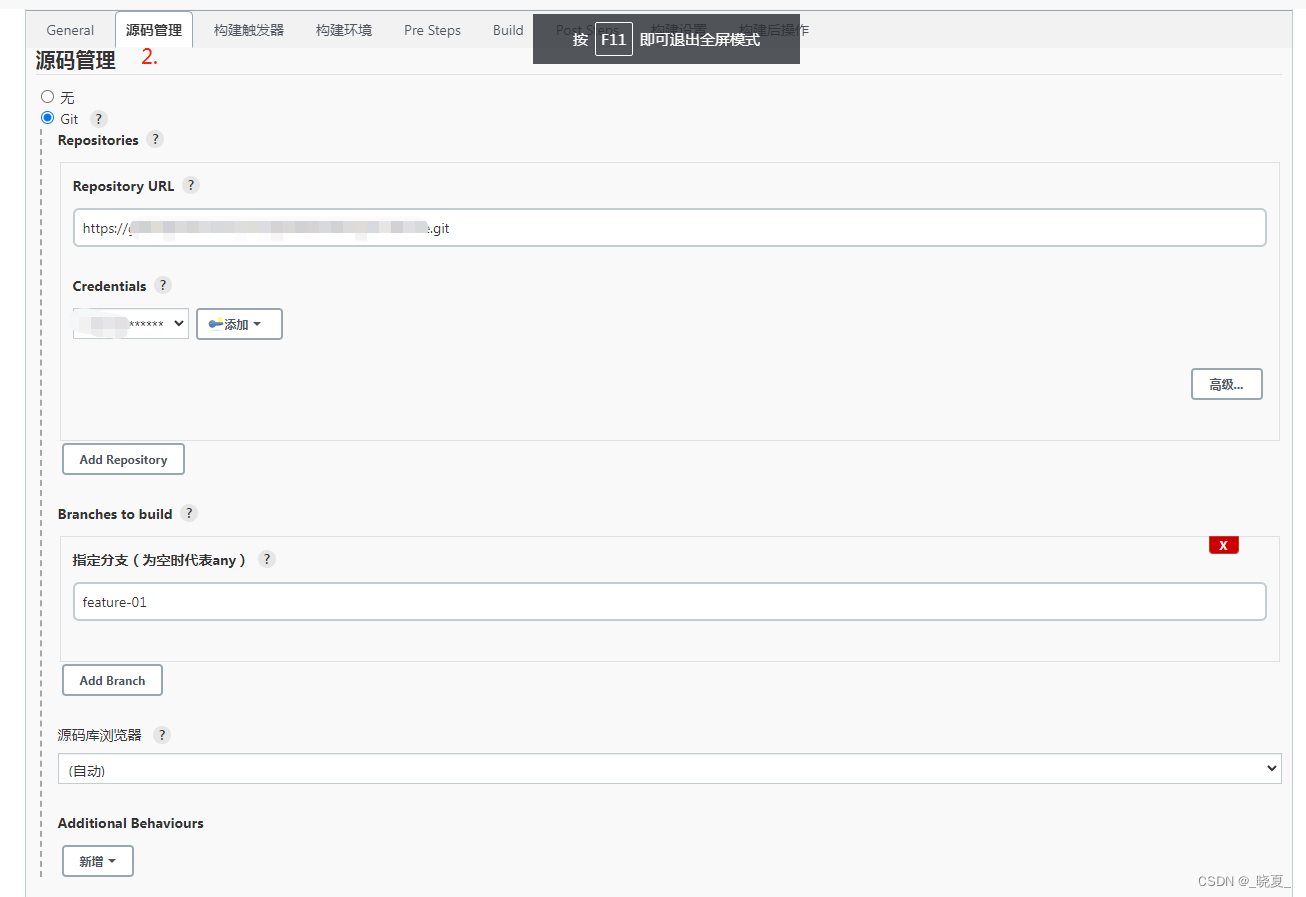The height and width of the screenshot is (897, 1306).
Task: Show help for 源码库浏览器
Action: pos(162,735)
